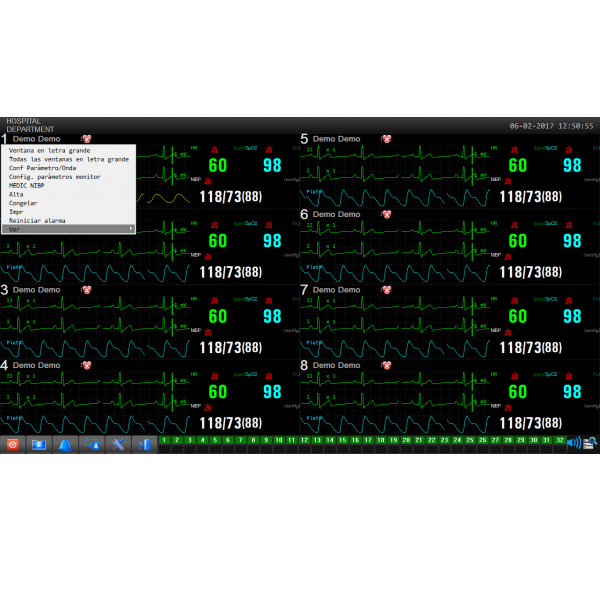Viewport: 600px width, 600px height.
Task: Click bed 5 HR alarm-off icon above 60
Action: point(514,150)
